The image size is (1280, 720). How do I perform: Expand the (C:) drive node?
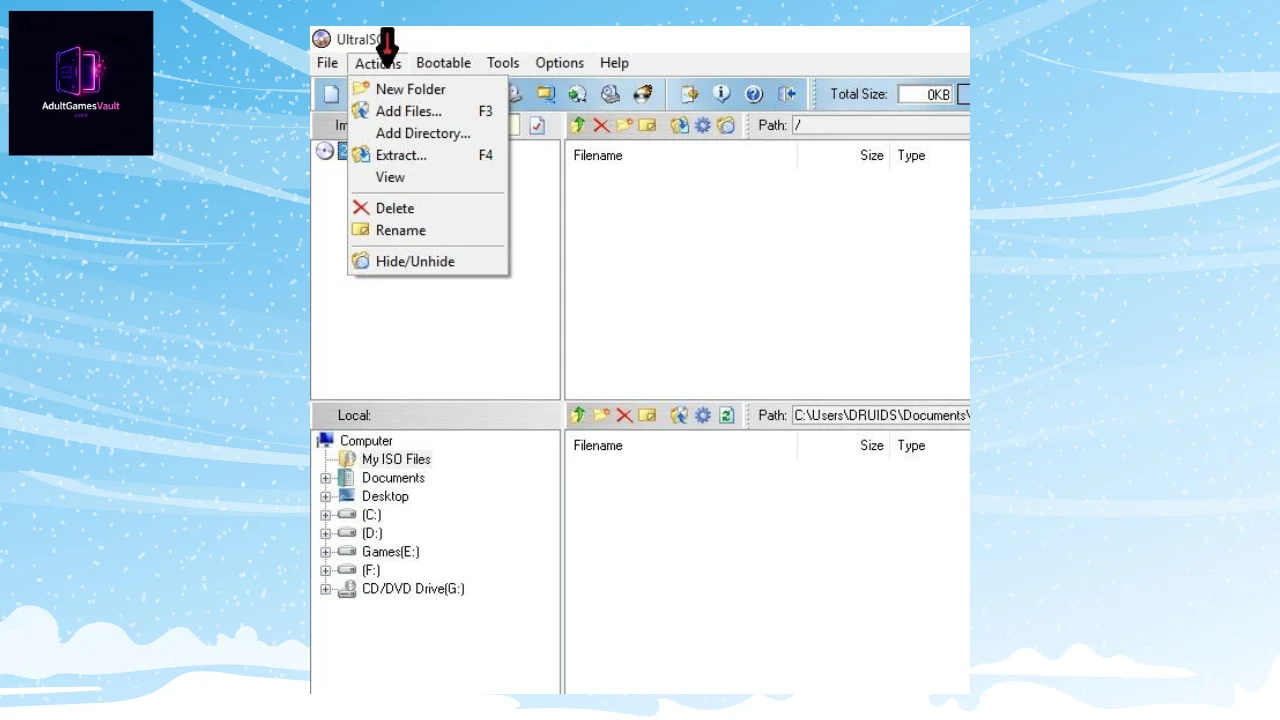point(325,515)
